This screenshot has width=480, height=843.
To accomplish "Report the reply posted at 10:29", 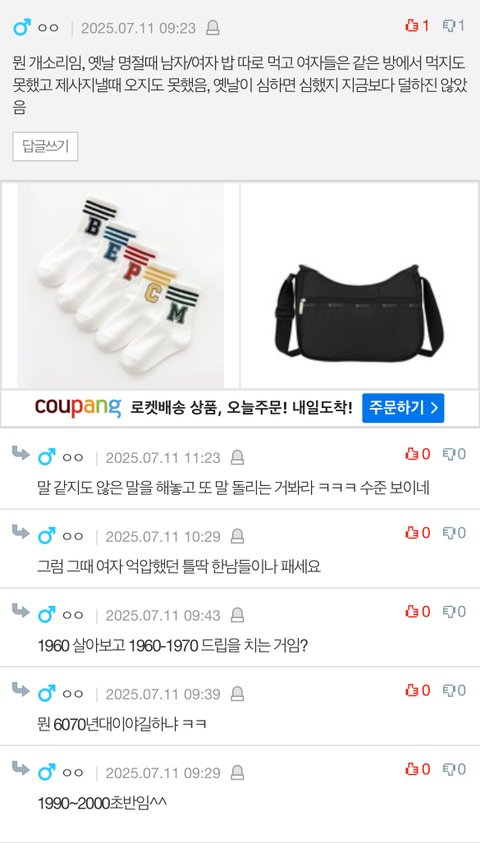I will click(x=237, y=537).
